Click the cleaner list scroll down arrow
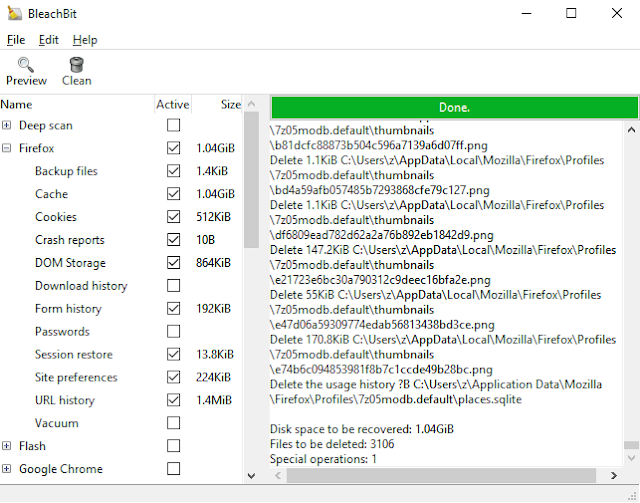 click(251, 476)
